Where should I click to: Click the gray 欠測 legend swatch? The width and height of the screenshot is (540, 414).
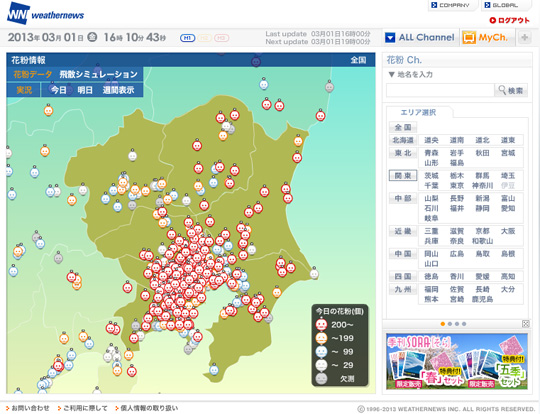click(x=321, y=379)
